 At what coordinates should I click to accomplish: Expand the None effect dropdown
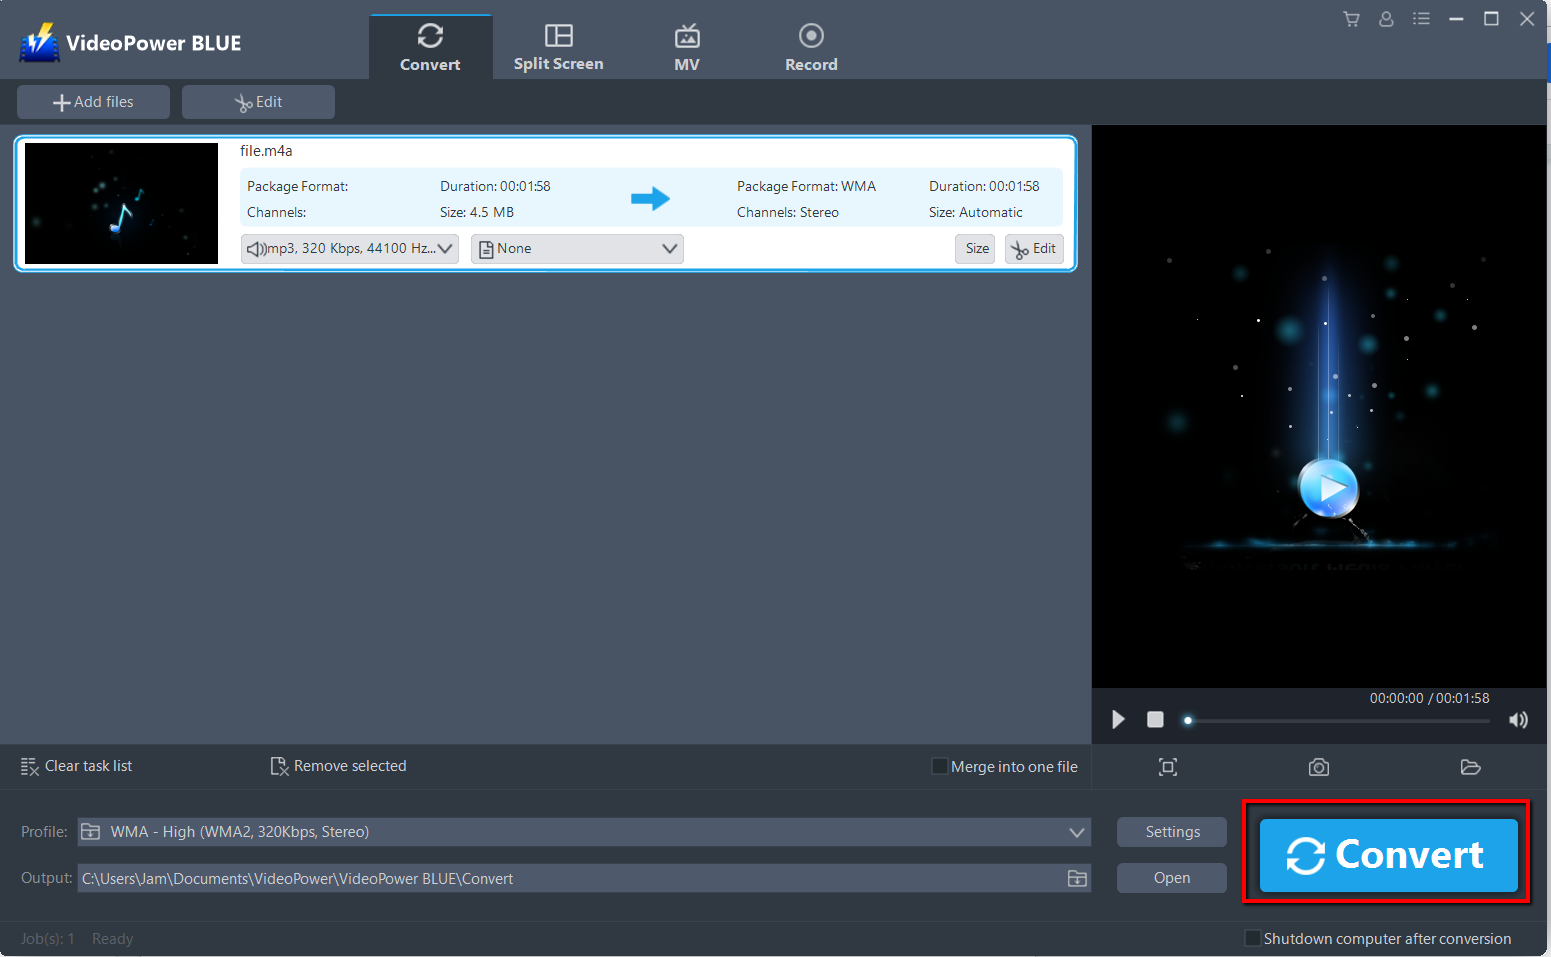pos(577,248)
